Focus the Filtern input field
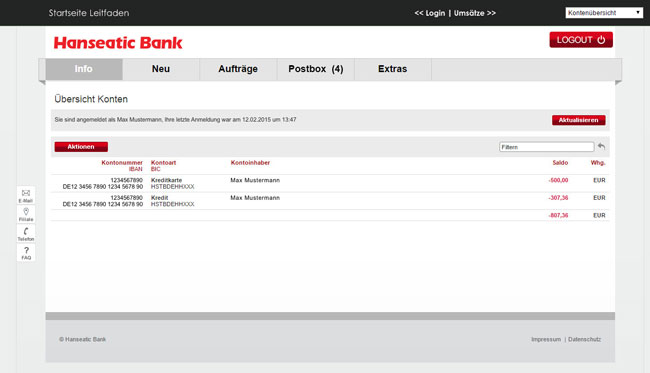The height and width of the screenshot is (373, 650). [x=546, y=147]
